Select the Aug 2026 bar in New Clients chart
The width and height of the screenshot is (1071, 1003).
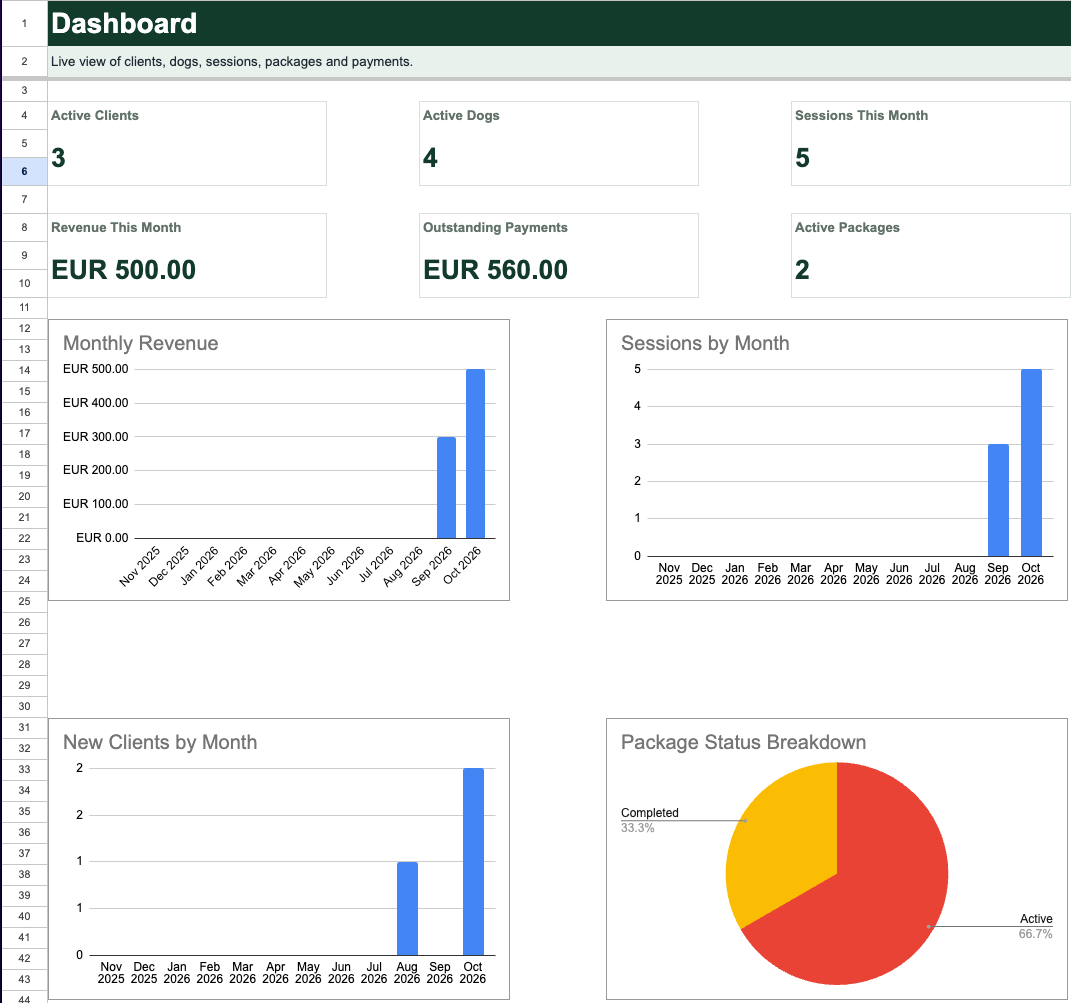pyautogui.click(x=407, y=909)
